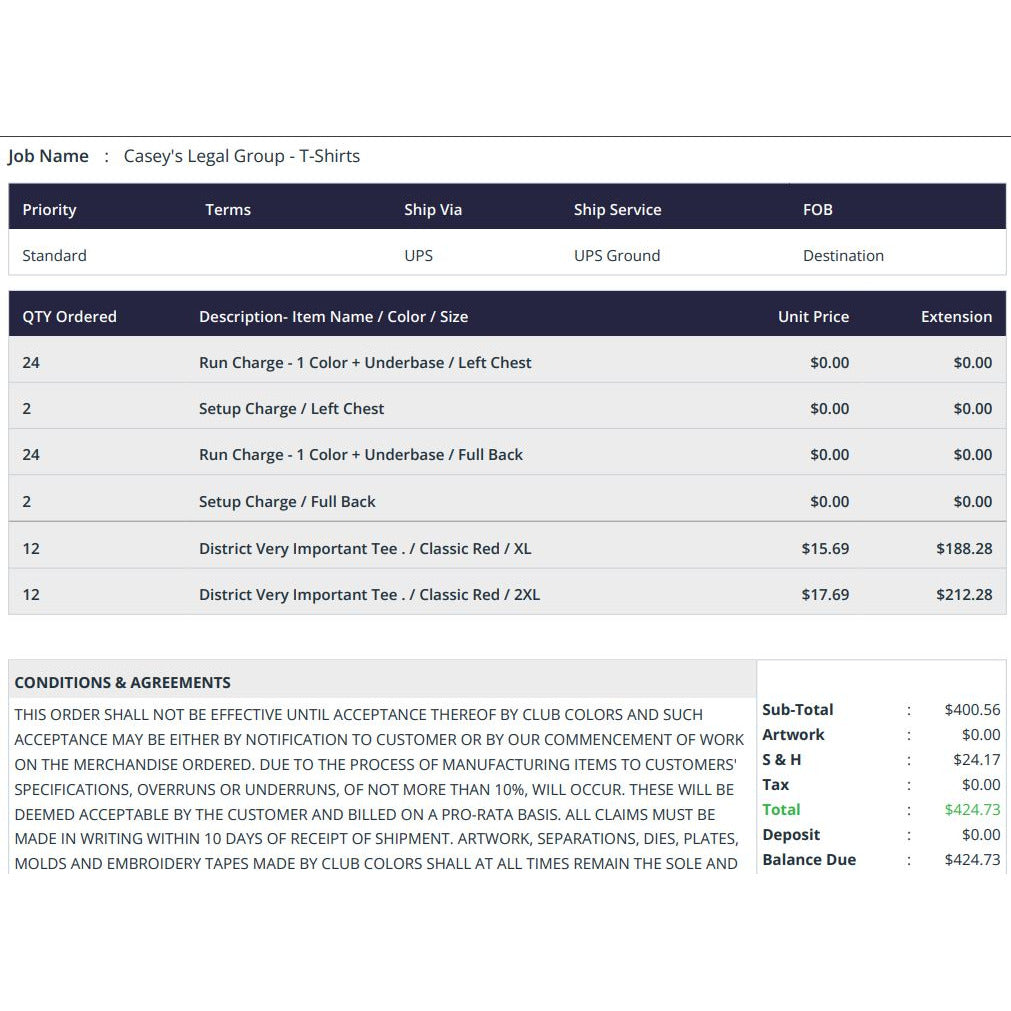Click the Balance Due label
This screenshot has height=1011, width=1011.
809,860
